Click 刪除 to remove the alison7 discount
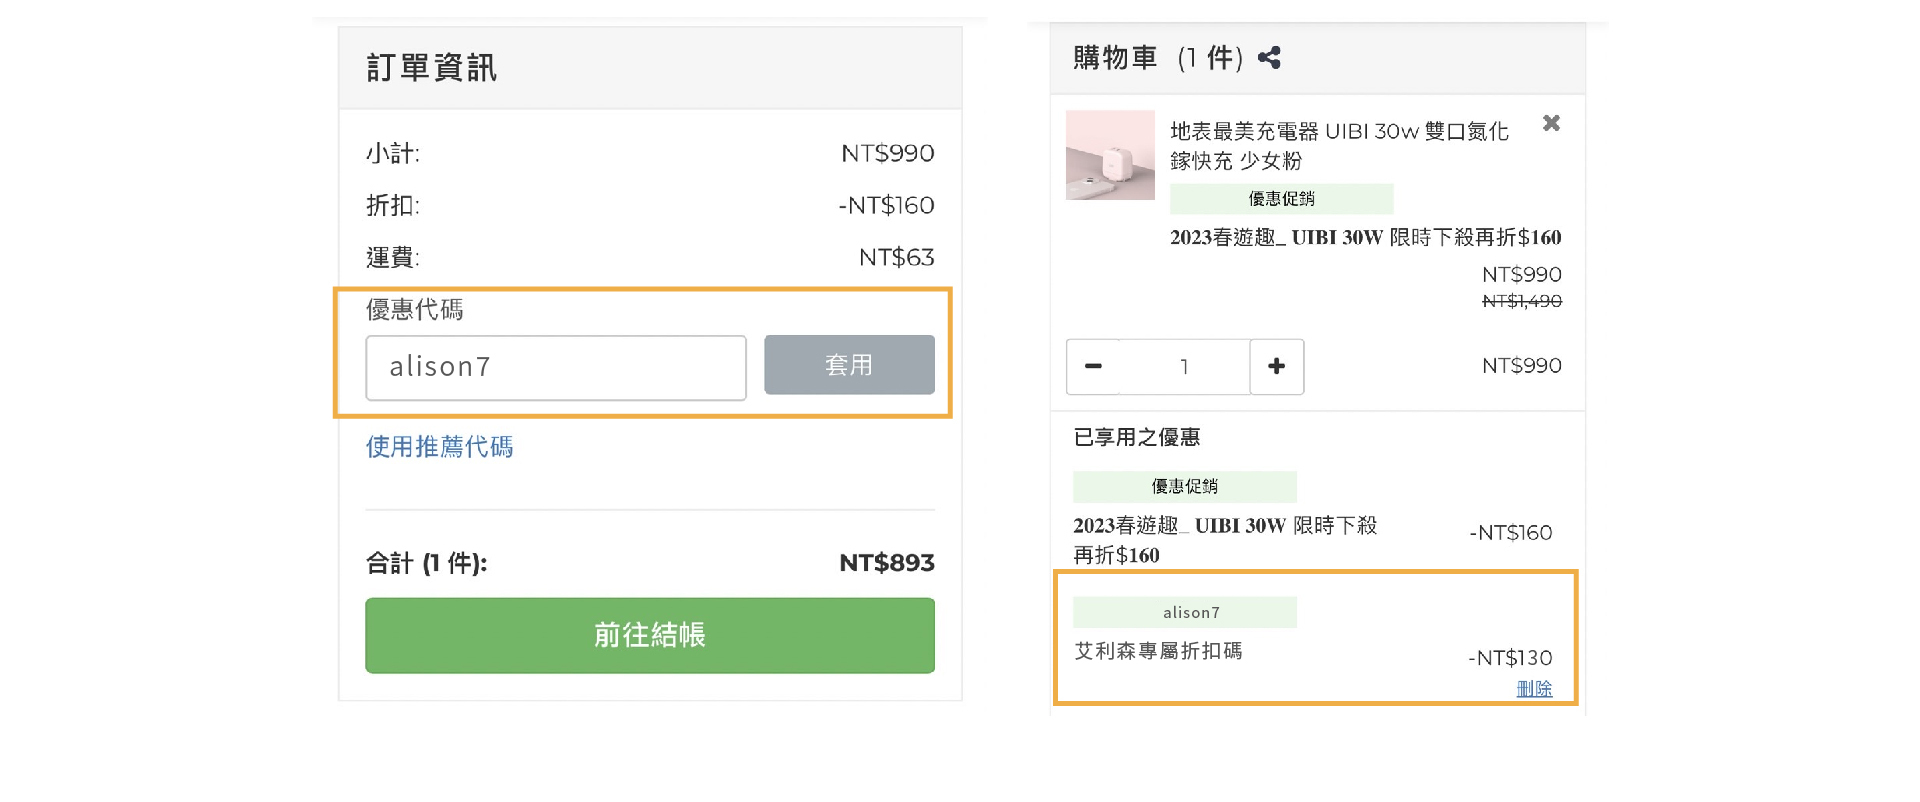The height and width of the screenshot is (802, 1920). [1537, 688]
